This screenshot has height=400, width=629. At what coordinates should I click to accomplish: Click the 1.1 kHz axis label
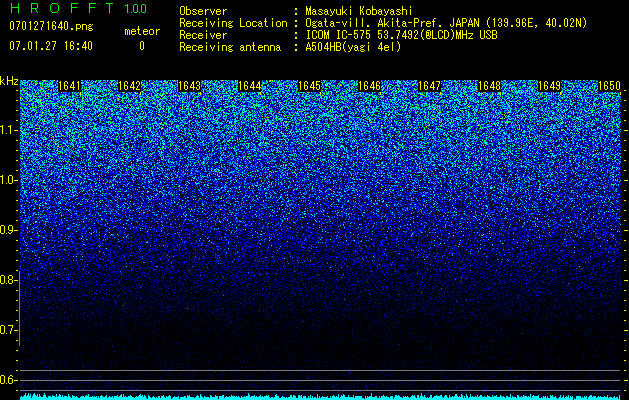[8, 130]
